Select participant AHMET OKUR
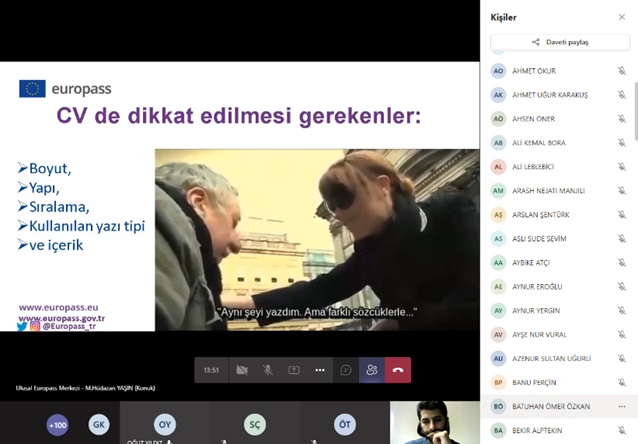This screenshot has width=638, height=444. click(559, 71)
